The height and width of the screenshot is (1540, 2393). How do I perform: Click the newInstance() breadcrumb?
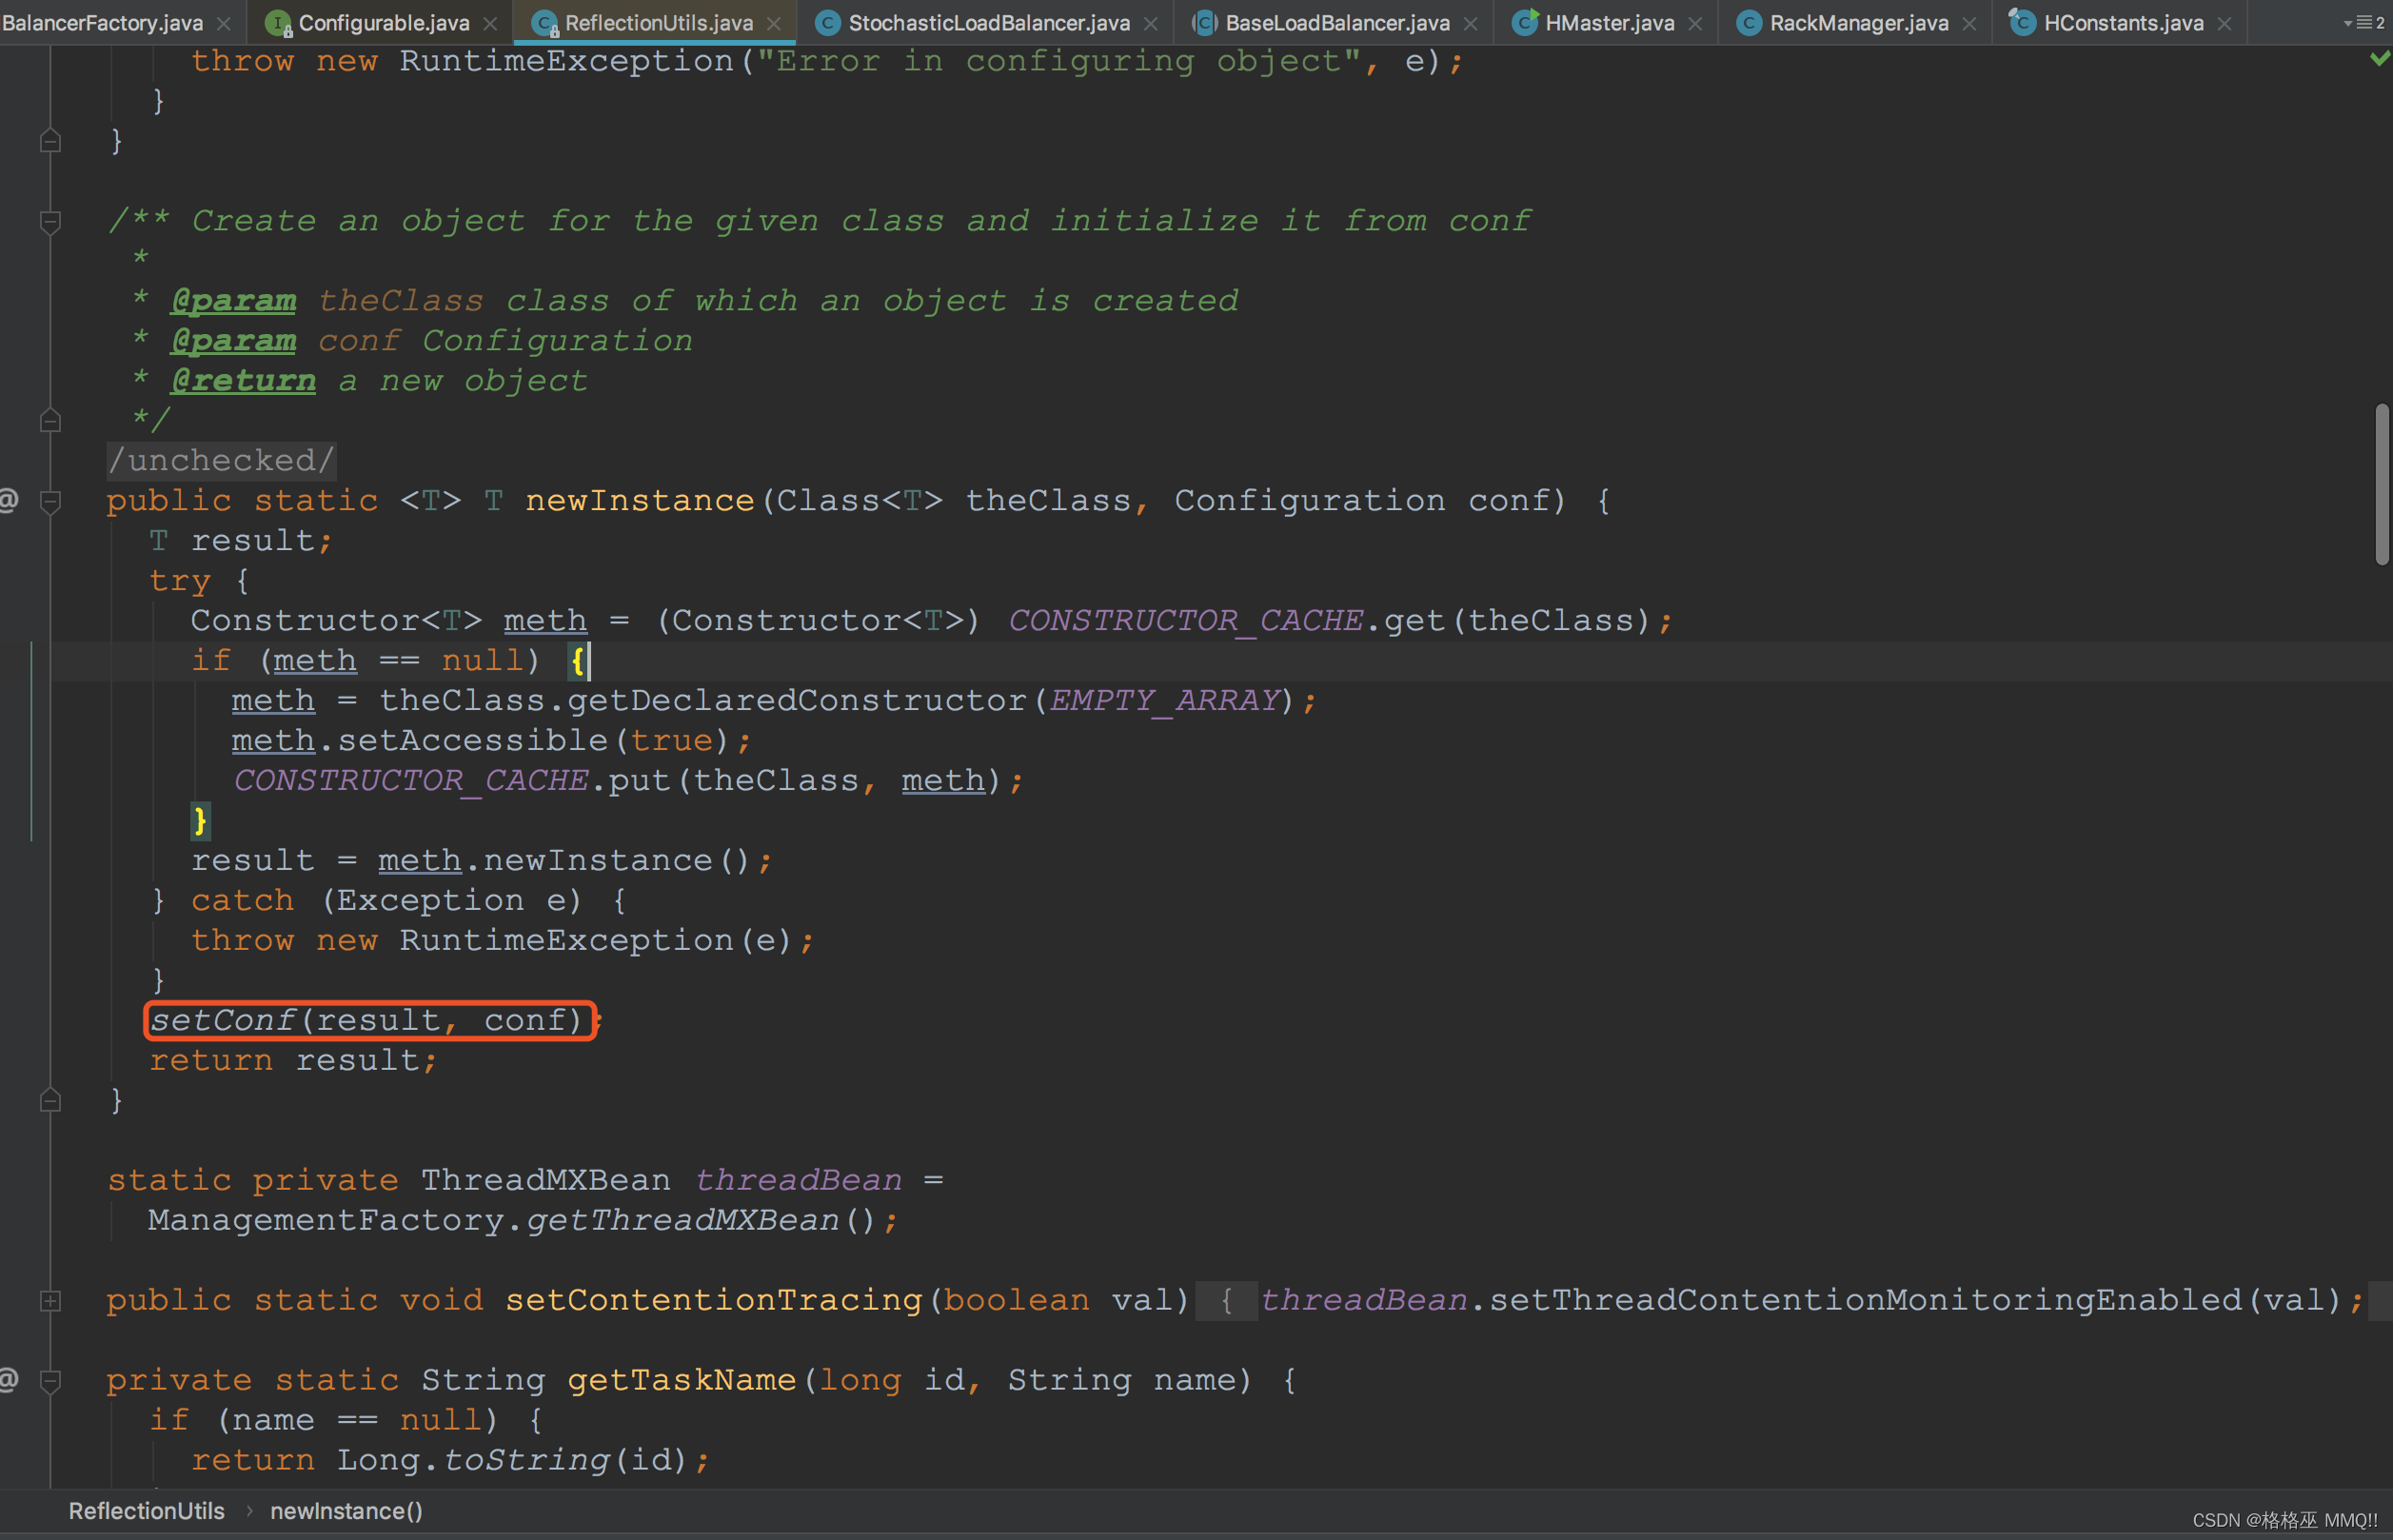pos(346,1510)
